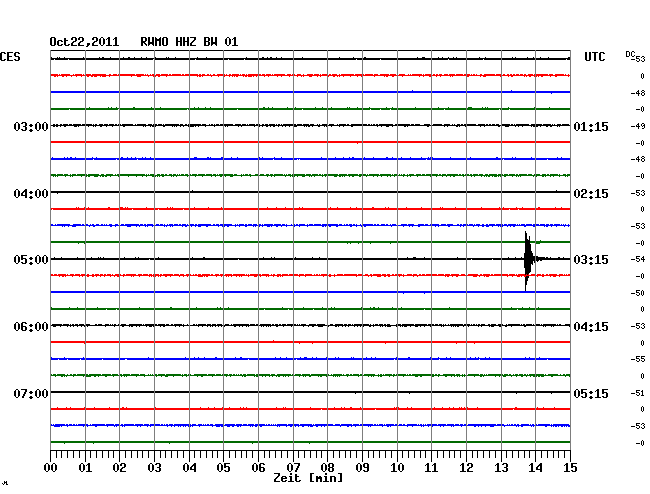Screen dimensions: 650x494
Task: Click the 03:15 UTC time label
Action: click(591, 259)
